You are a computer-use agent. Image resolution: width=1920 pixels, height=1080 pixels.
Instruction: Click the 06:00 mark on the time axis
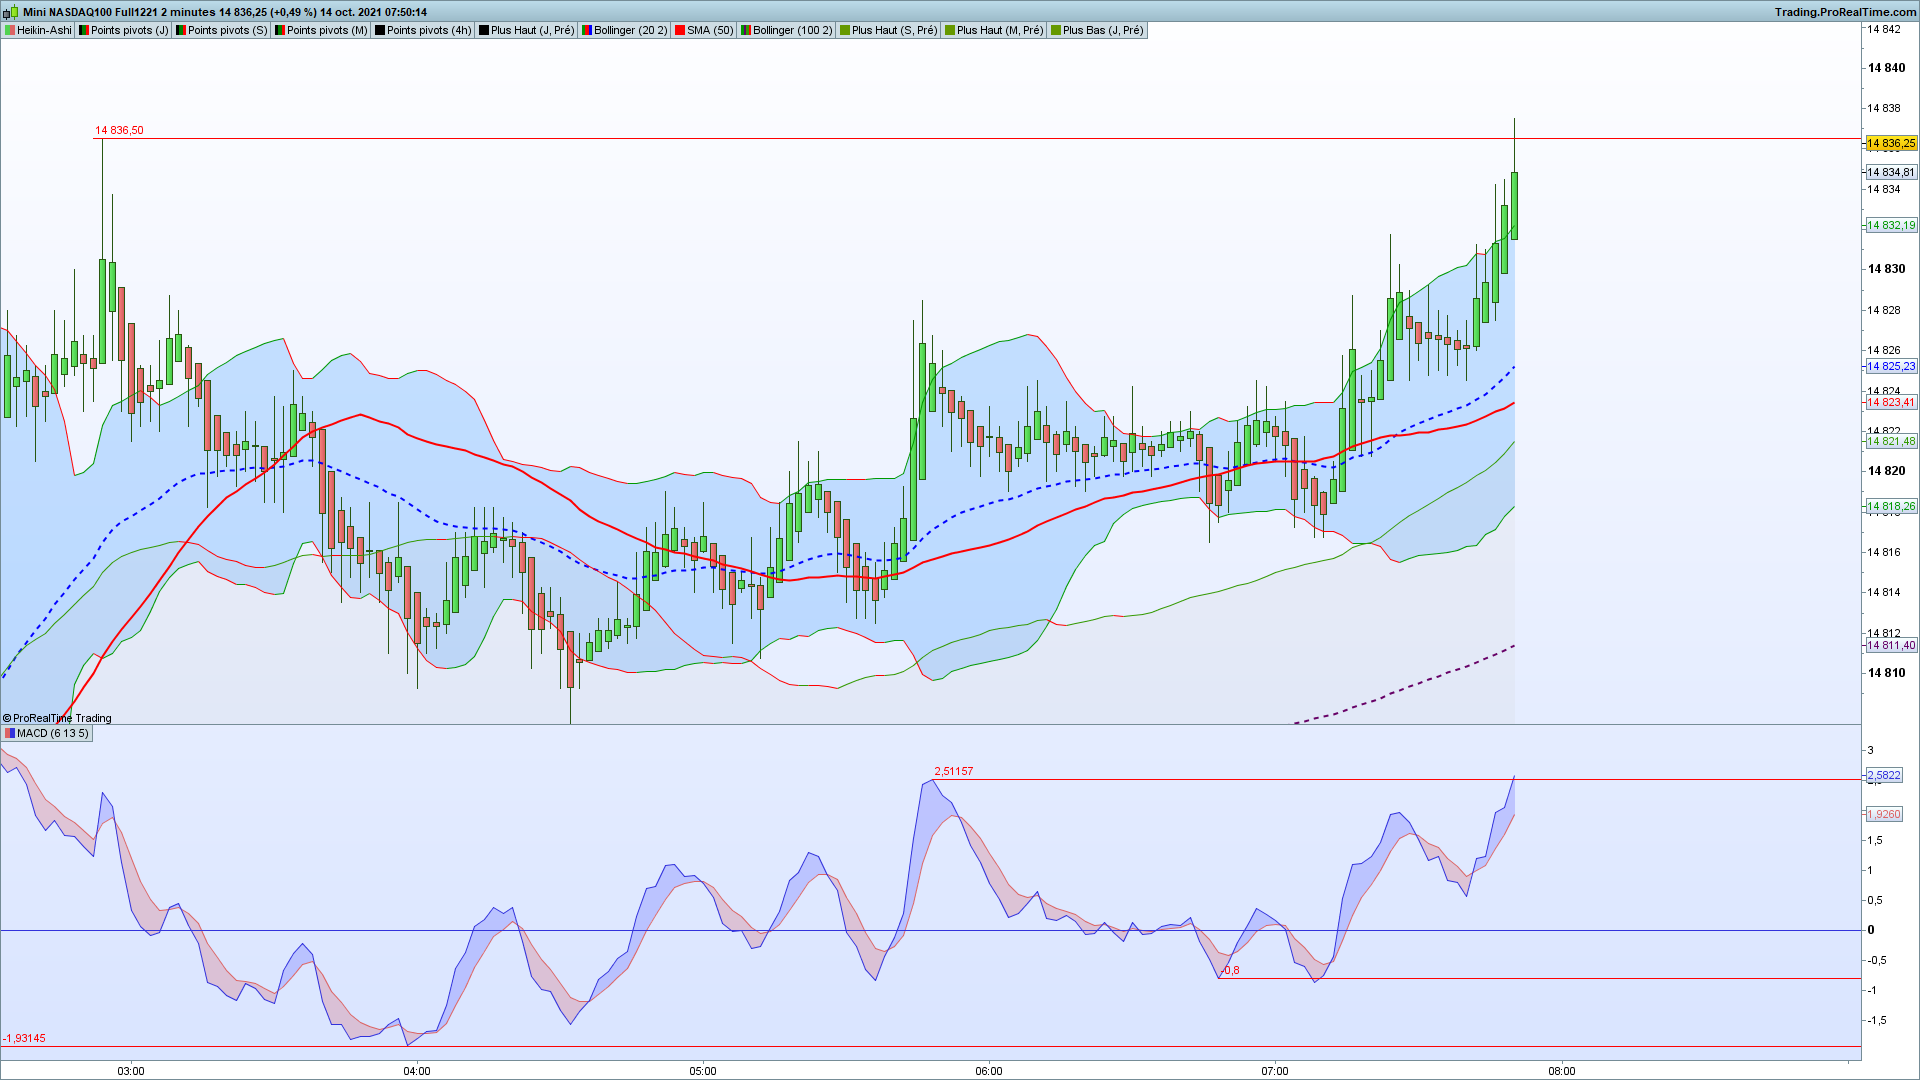coord(988,1071)
